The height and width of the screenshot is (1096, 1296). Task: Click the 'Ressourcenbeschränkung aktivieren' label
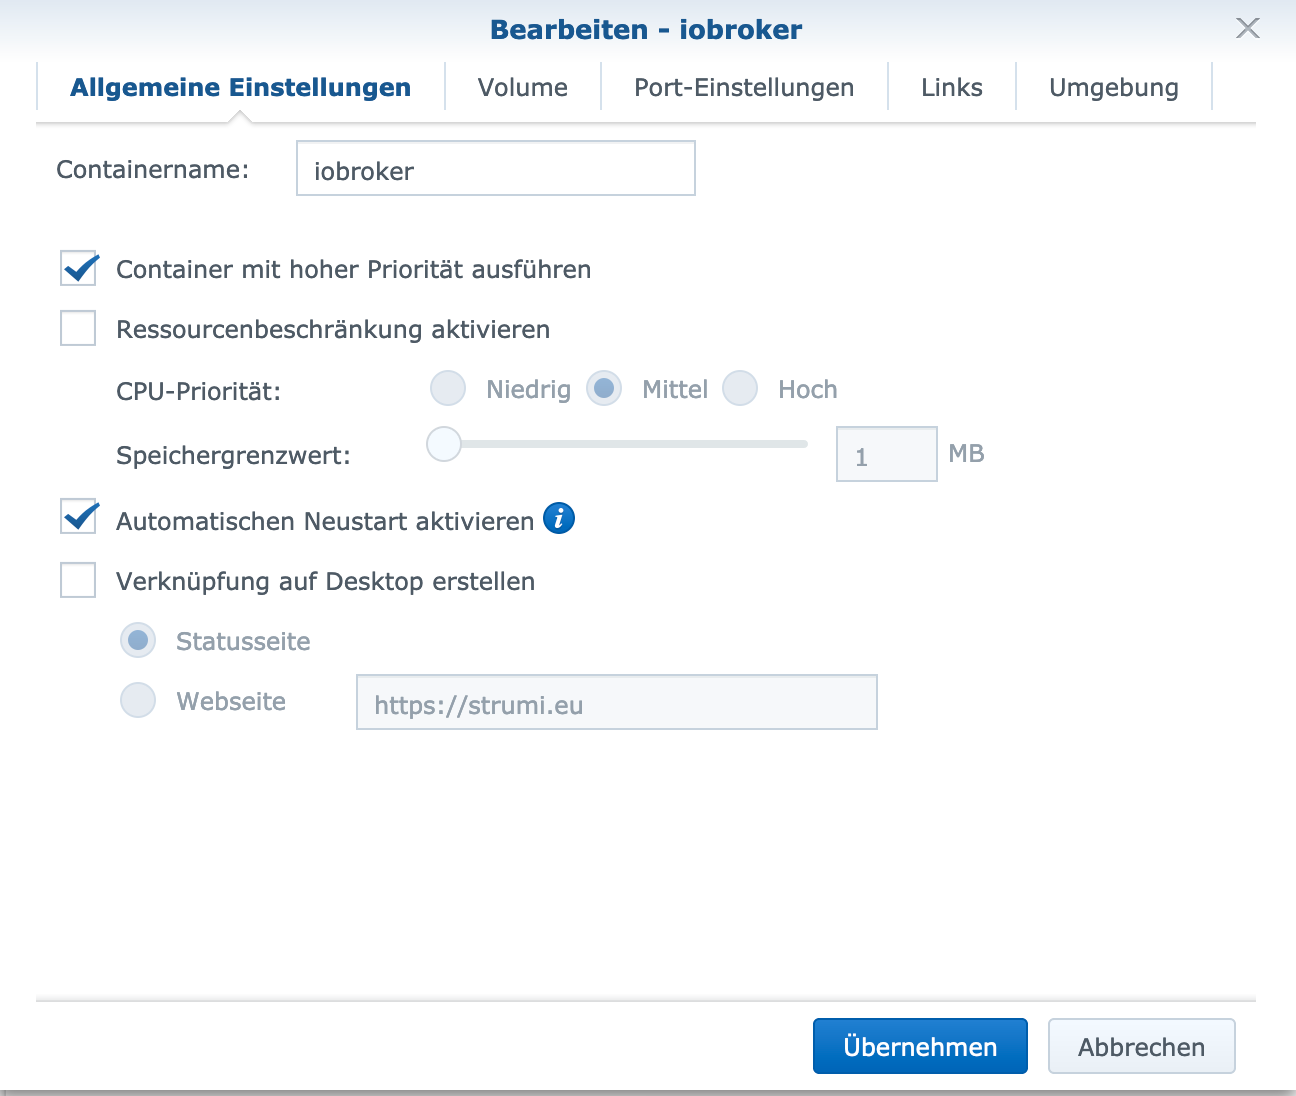333,330
